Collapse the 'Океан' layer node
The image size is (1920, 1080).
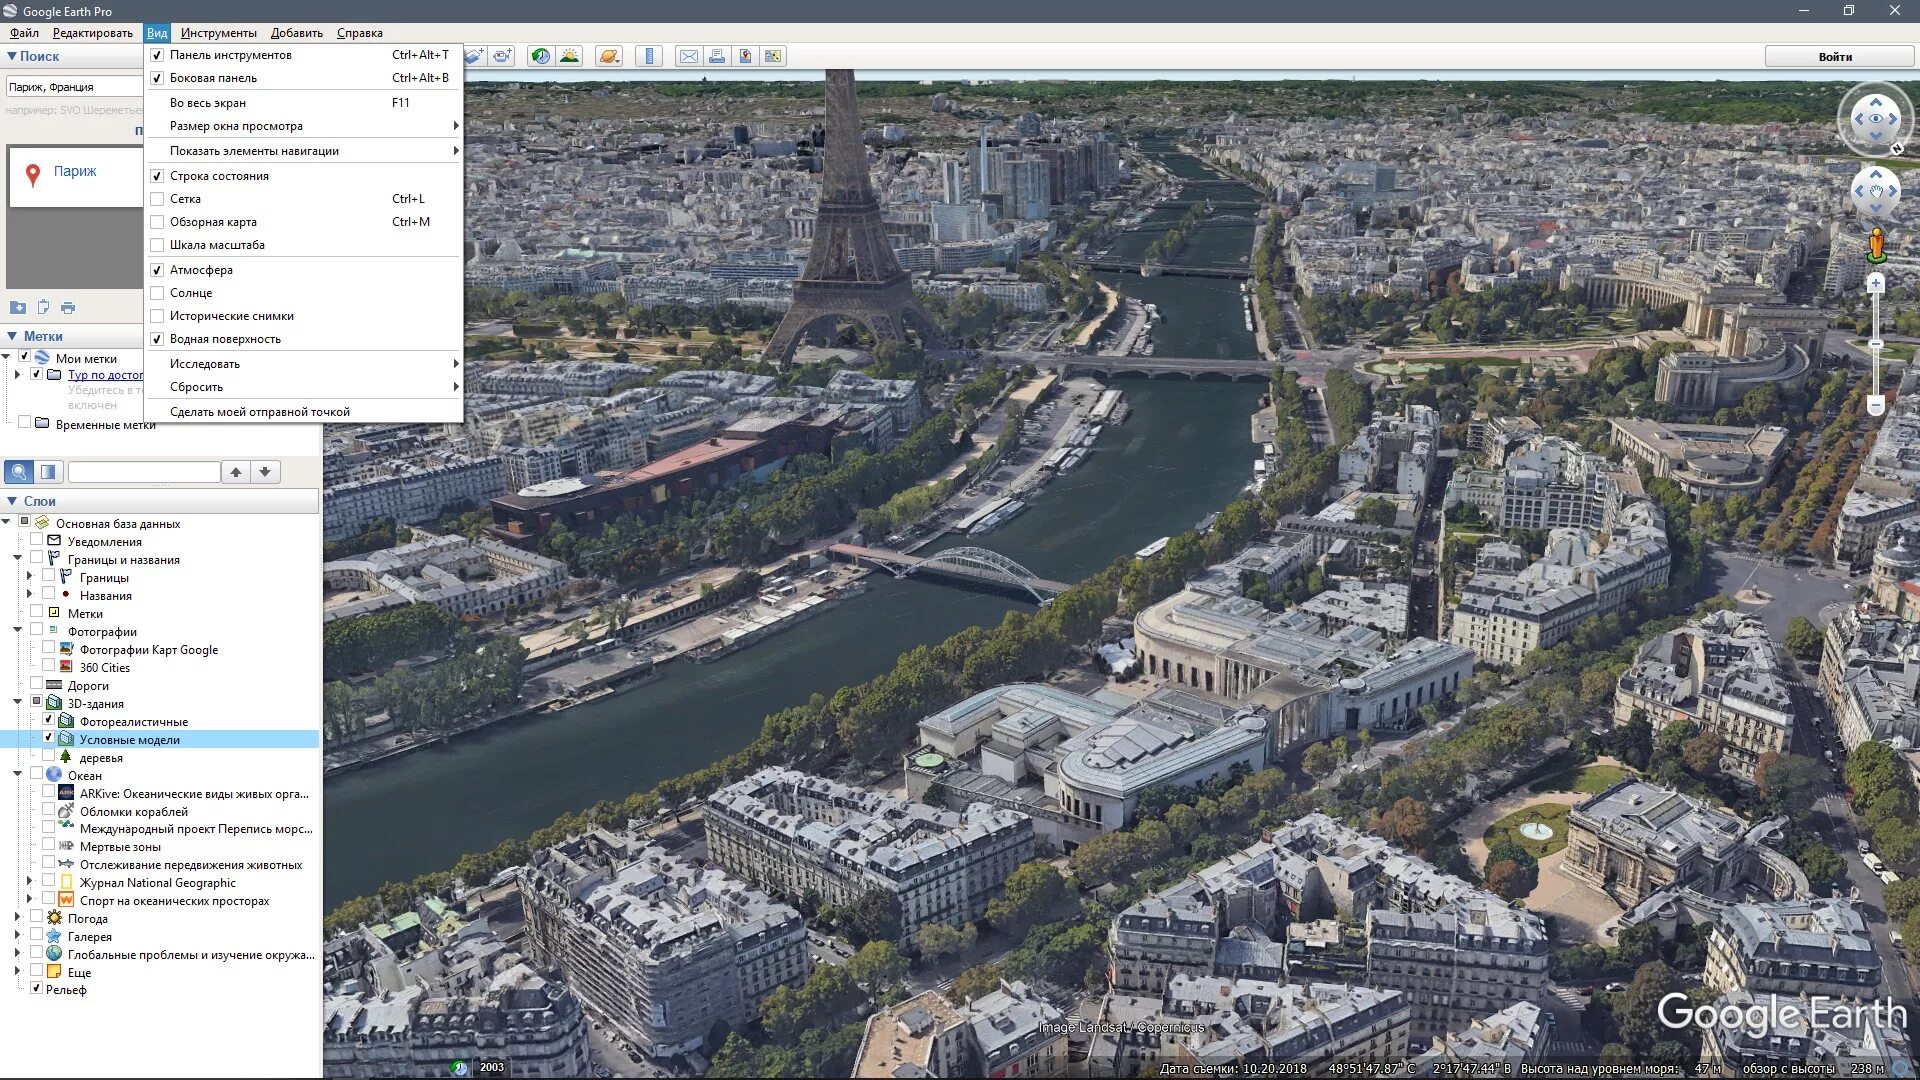tap(17, 774)
